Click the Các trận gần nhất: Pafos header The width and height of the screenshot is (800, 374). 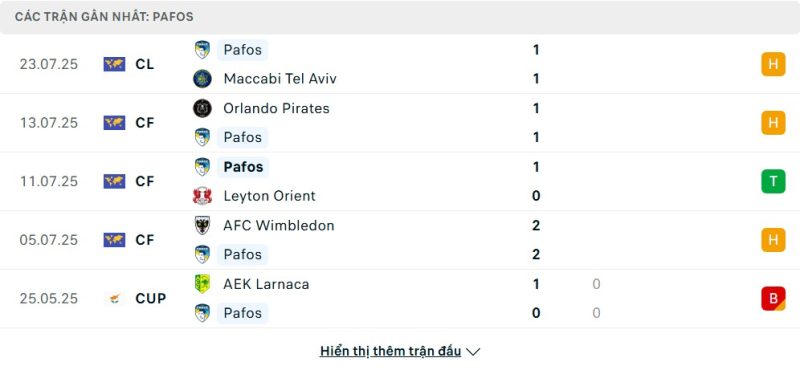point(104,17)
